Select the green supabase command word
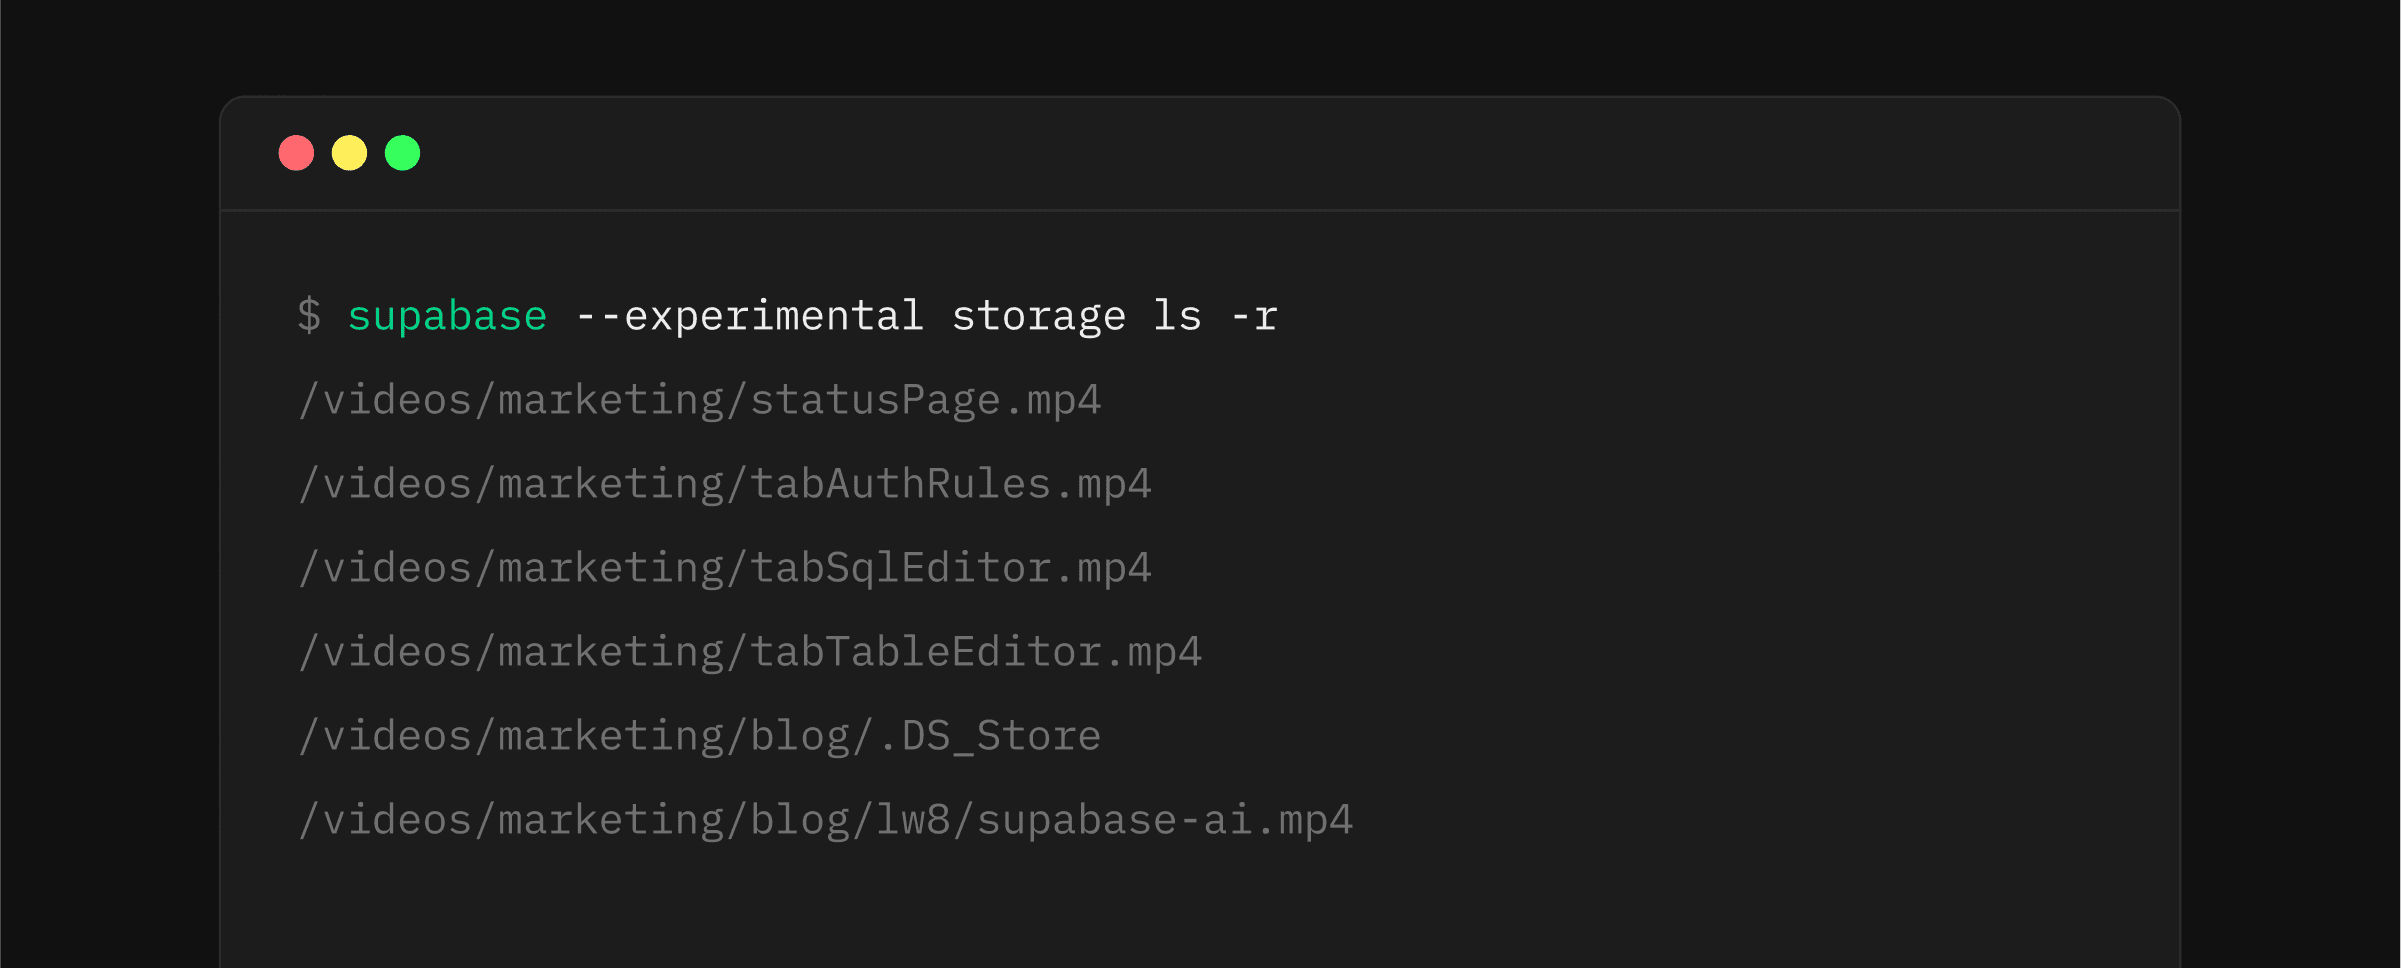Viewport: 2401px width, 968px height. coord(447,318)
